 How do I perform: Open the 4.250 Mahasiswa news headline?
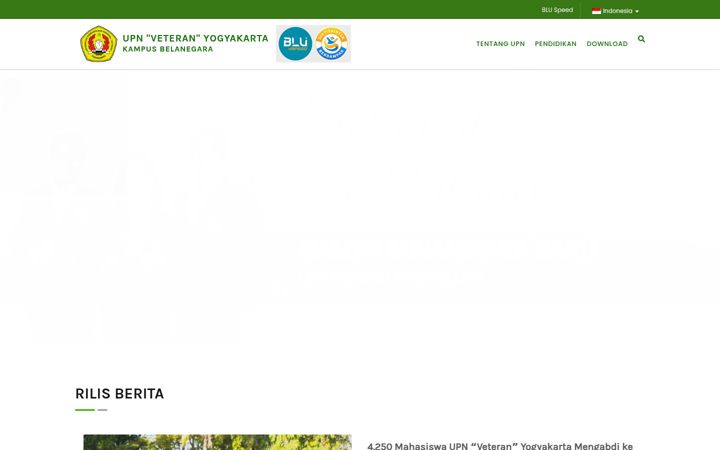tap(500, 446)
